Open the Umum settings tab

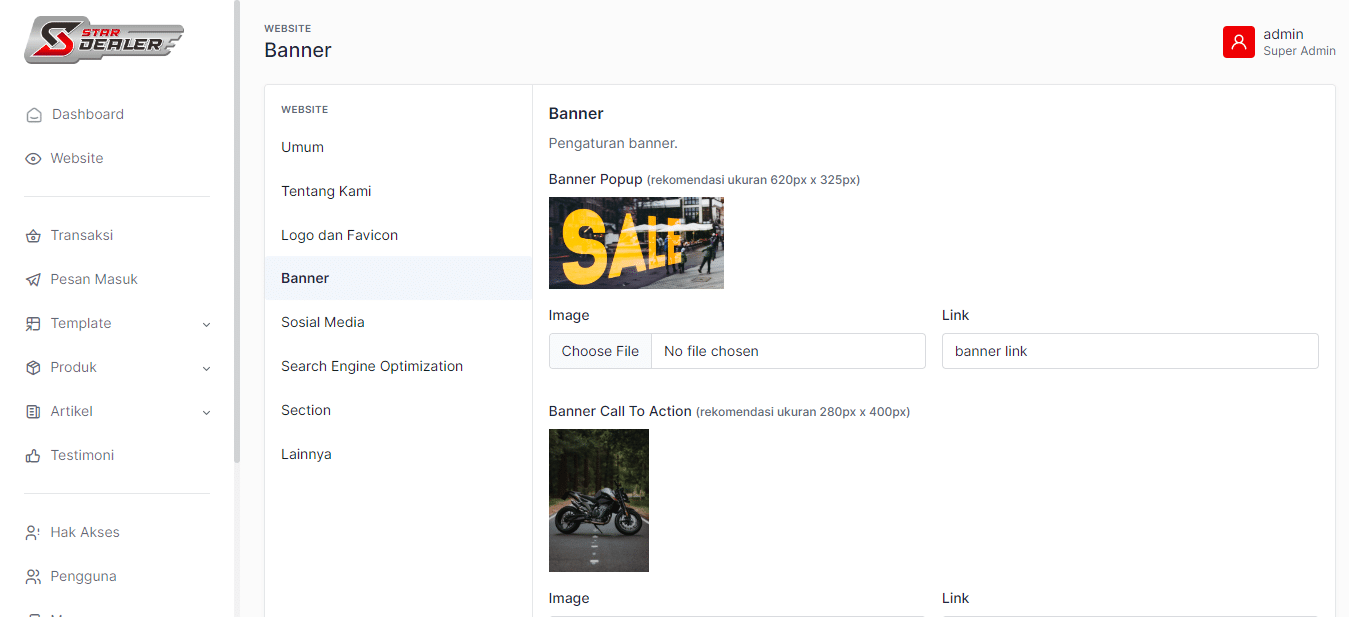tap(302, 147)
